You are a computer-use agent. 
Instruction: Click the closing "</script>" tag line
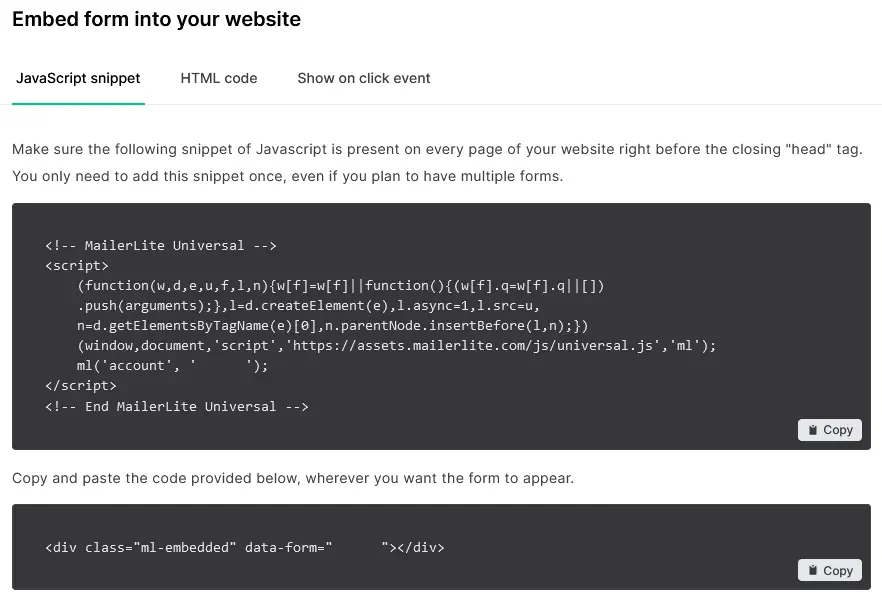coord(81,385)
